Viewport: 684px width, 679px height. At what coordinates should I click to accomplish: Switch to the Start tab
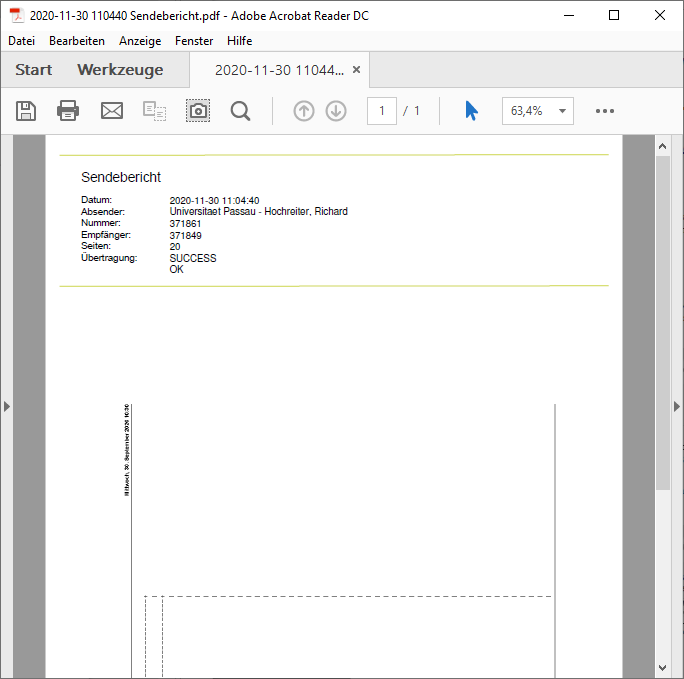34,70
